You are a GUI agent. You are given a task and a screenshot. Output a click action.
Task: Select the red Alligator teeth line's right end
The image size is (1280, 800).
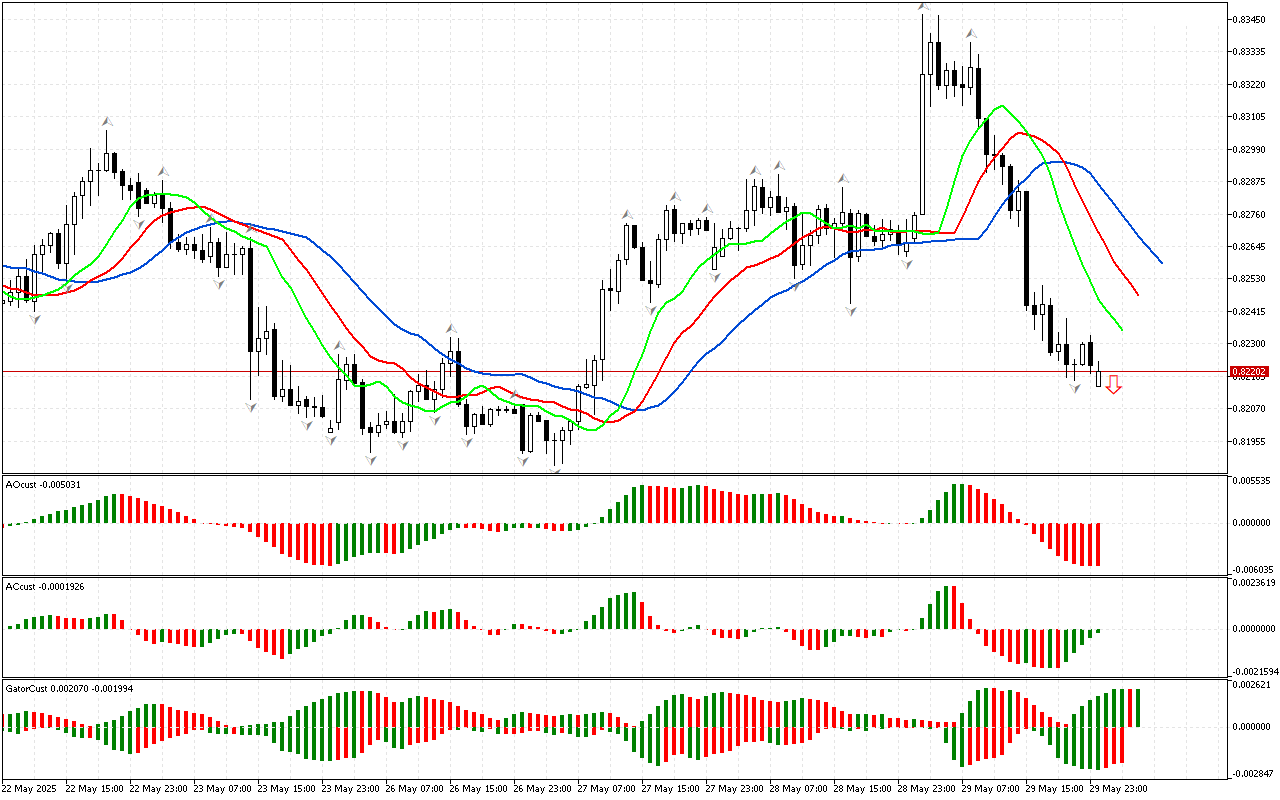1137,293
